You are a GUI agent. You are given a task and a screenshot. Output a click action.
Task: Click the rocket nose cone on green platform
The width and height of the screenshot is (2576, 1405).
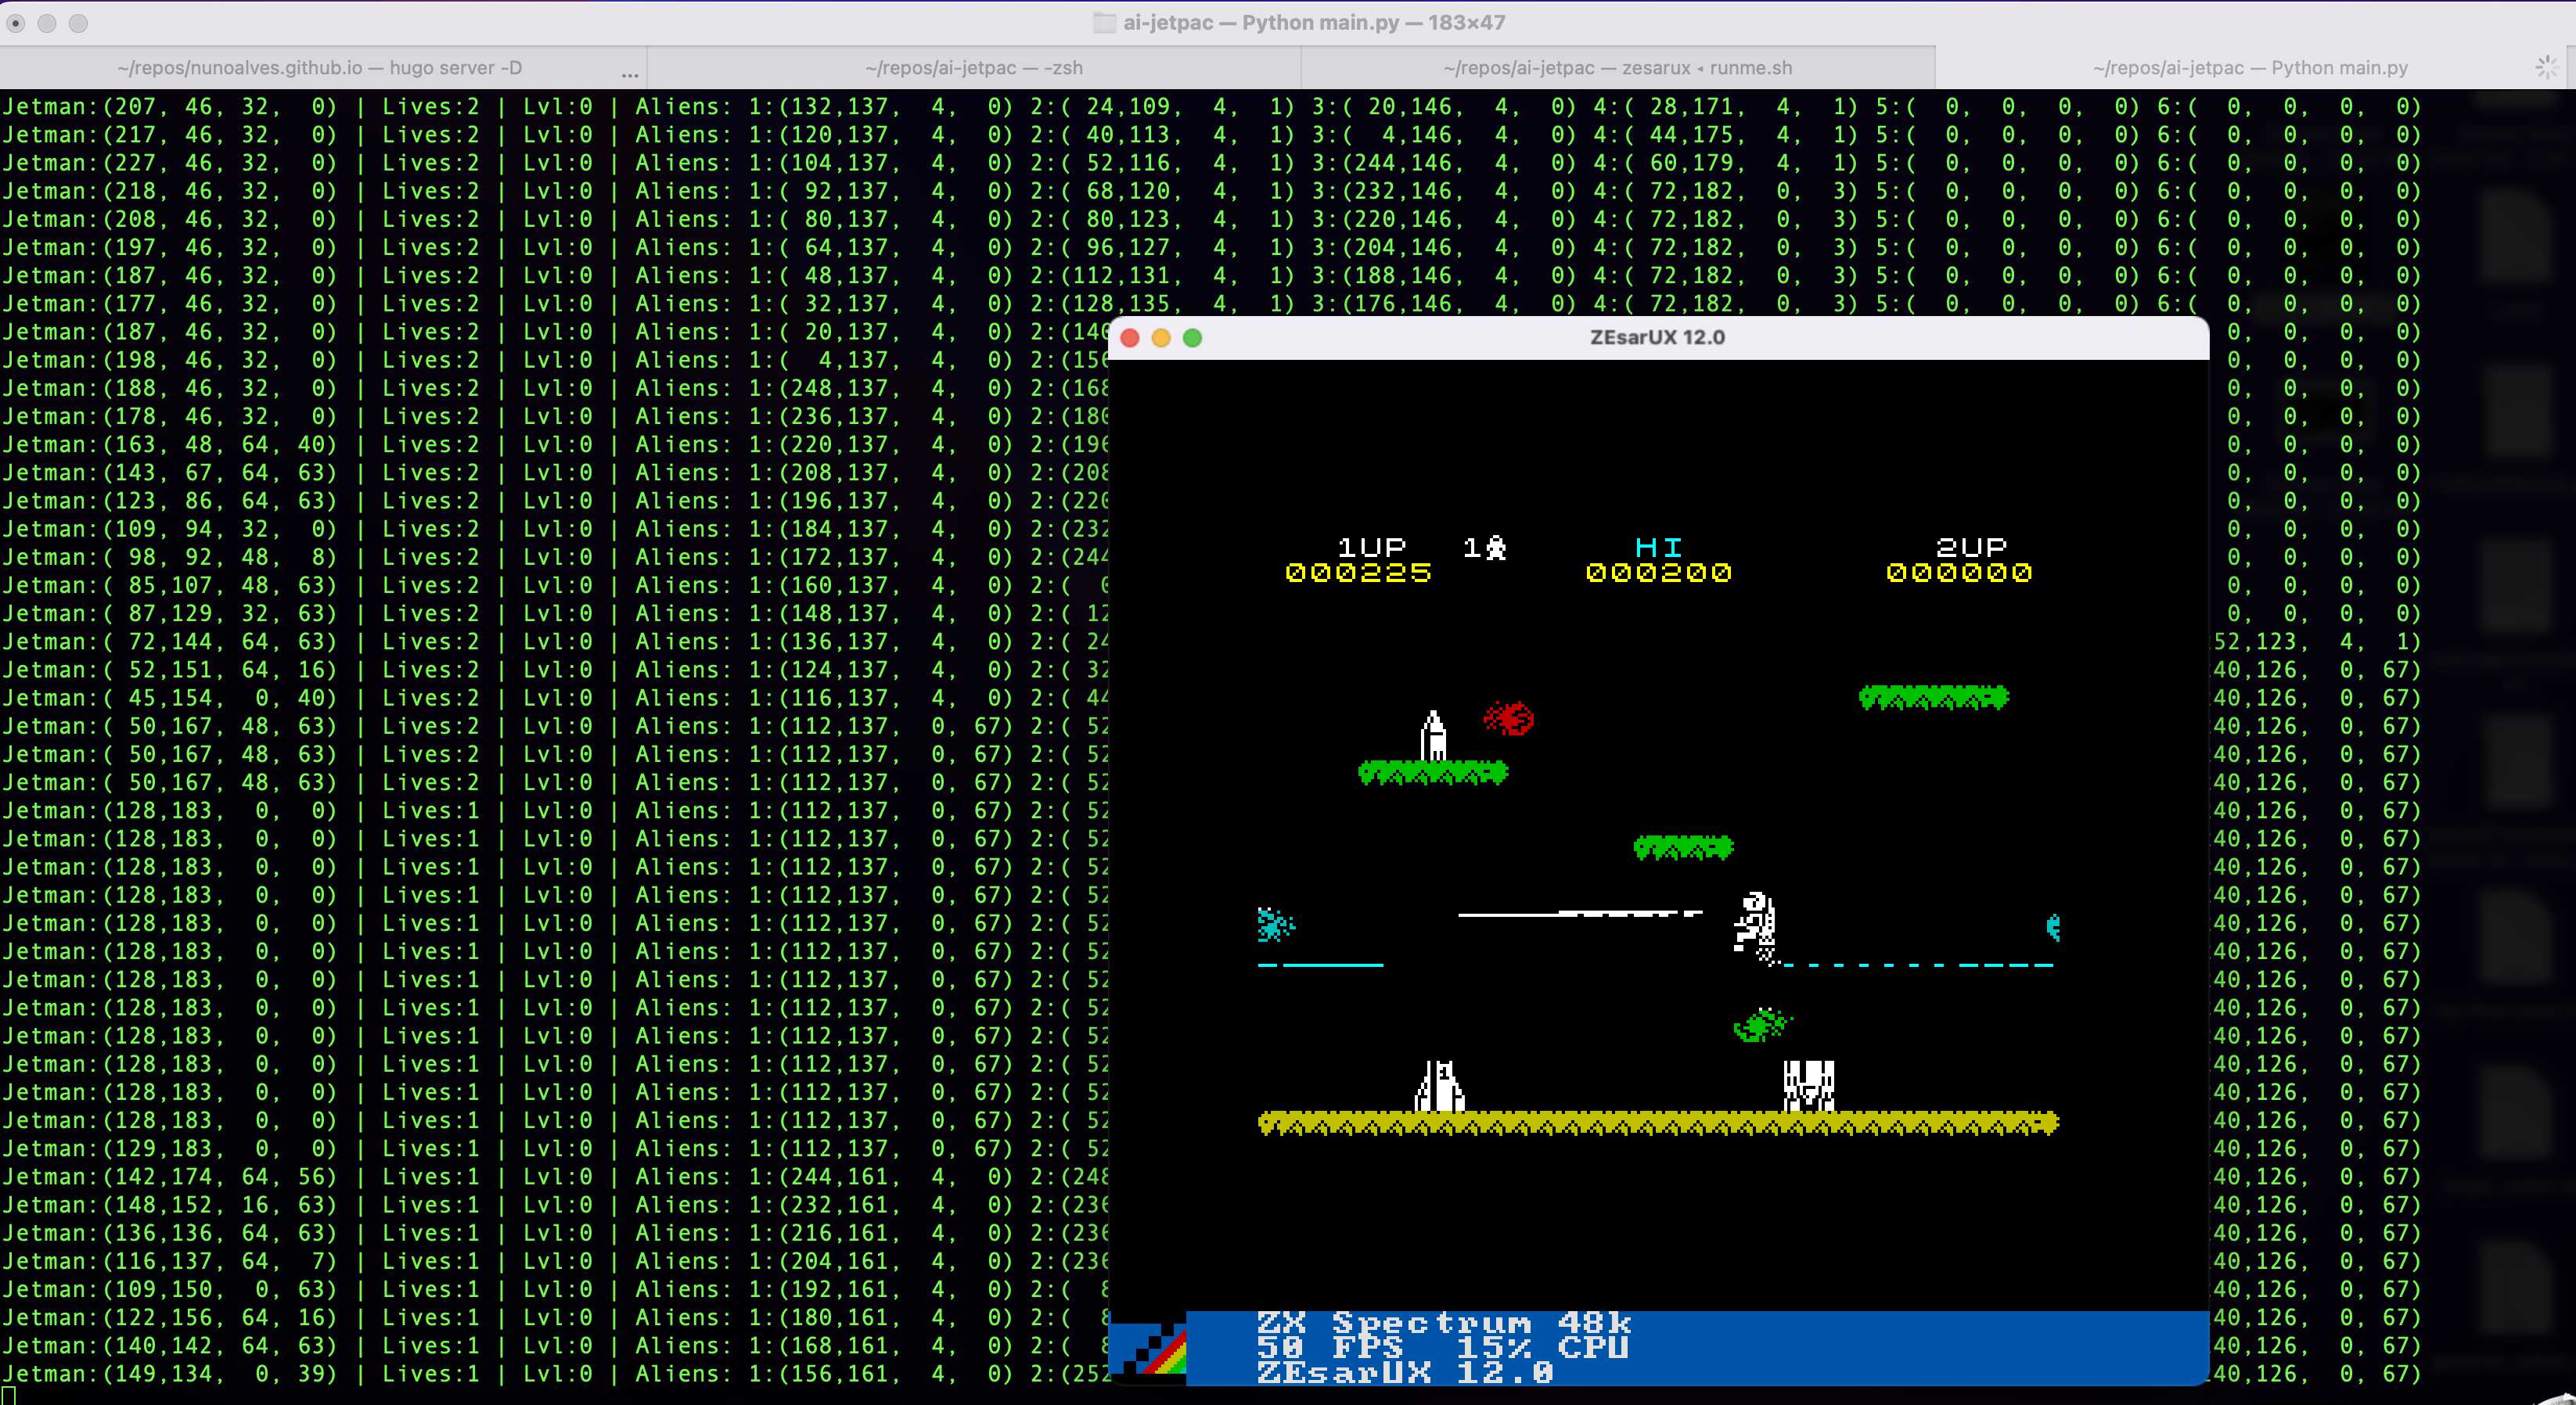coord(1433,735)
